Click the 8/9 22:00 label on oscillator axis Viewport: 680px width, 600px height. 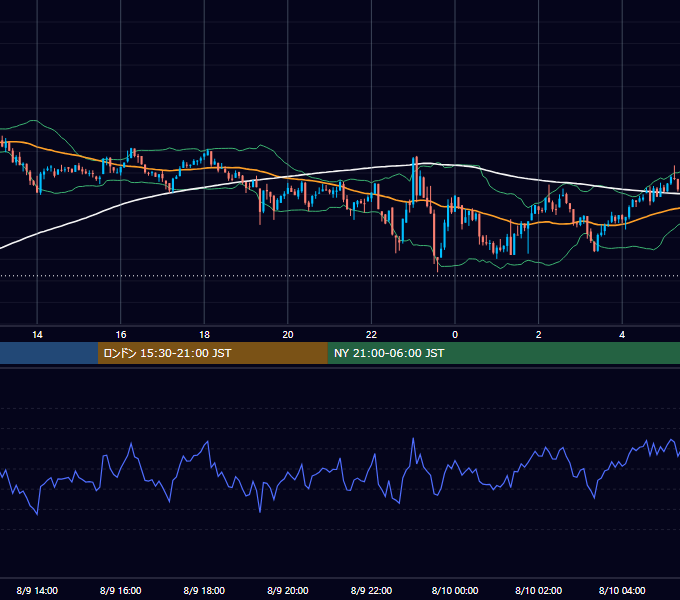pyautogui.click(x=371, y=590)
